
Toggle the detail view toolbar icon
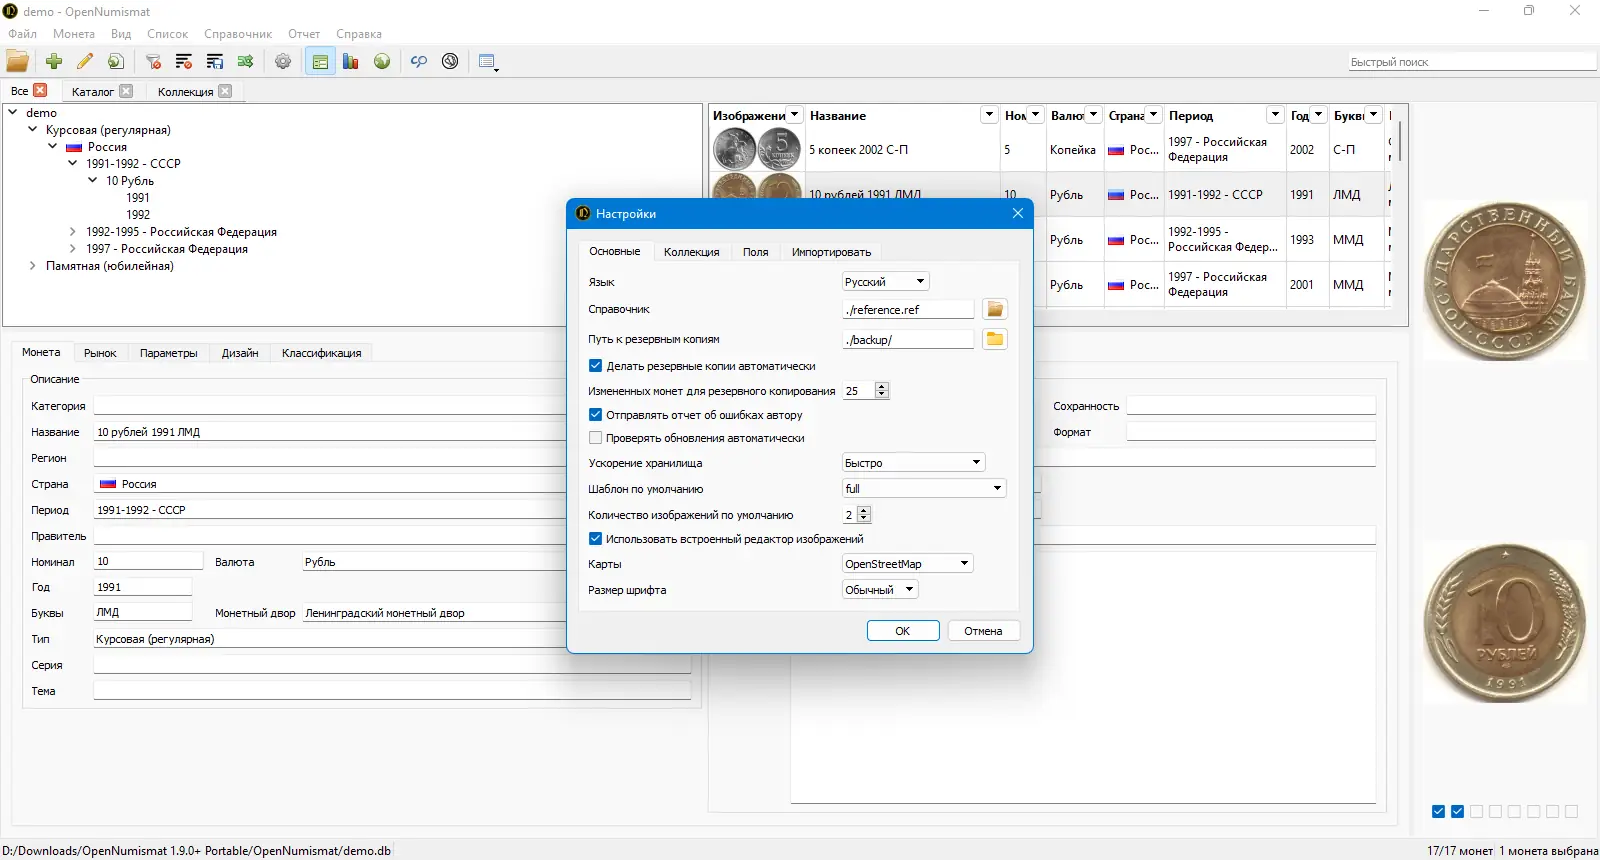pos(320,62)
